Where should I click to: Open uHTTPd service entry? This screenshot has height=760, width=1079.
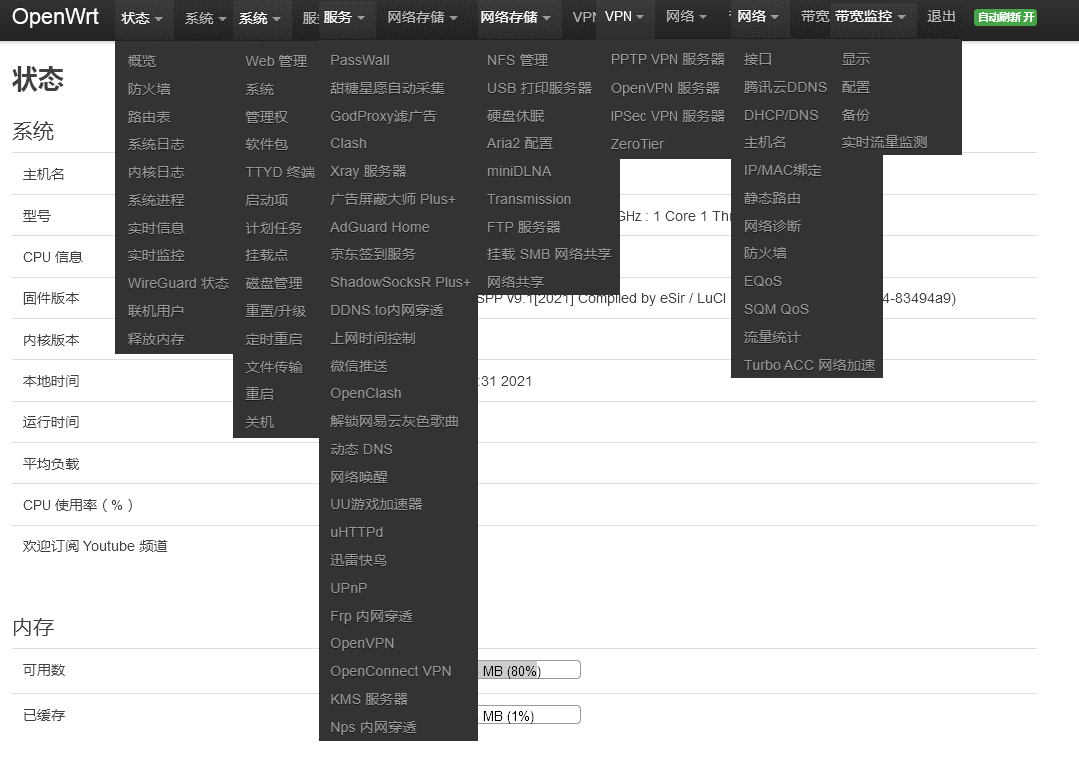[x=356, y=532]
